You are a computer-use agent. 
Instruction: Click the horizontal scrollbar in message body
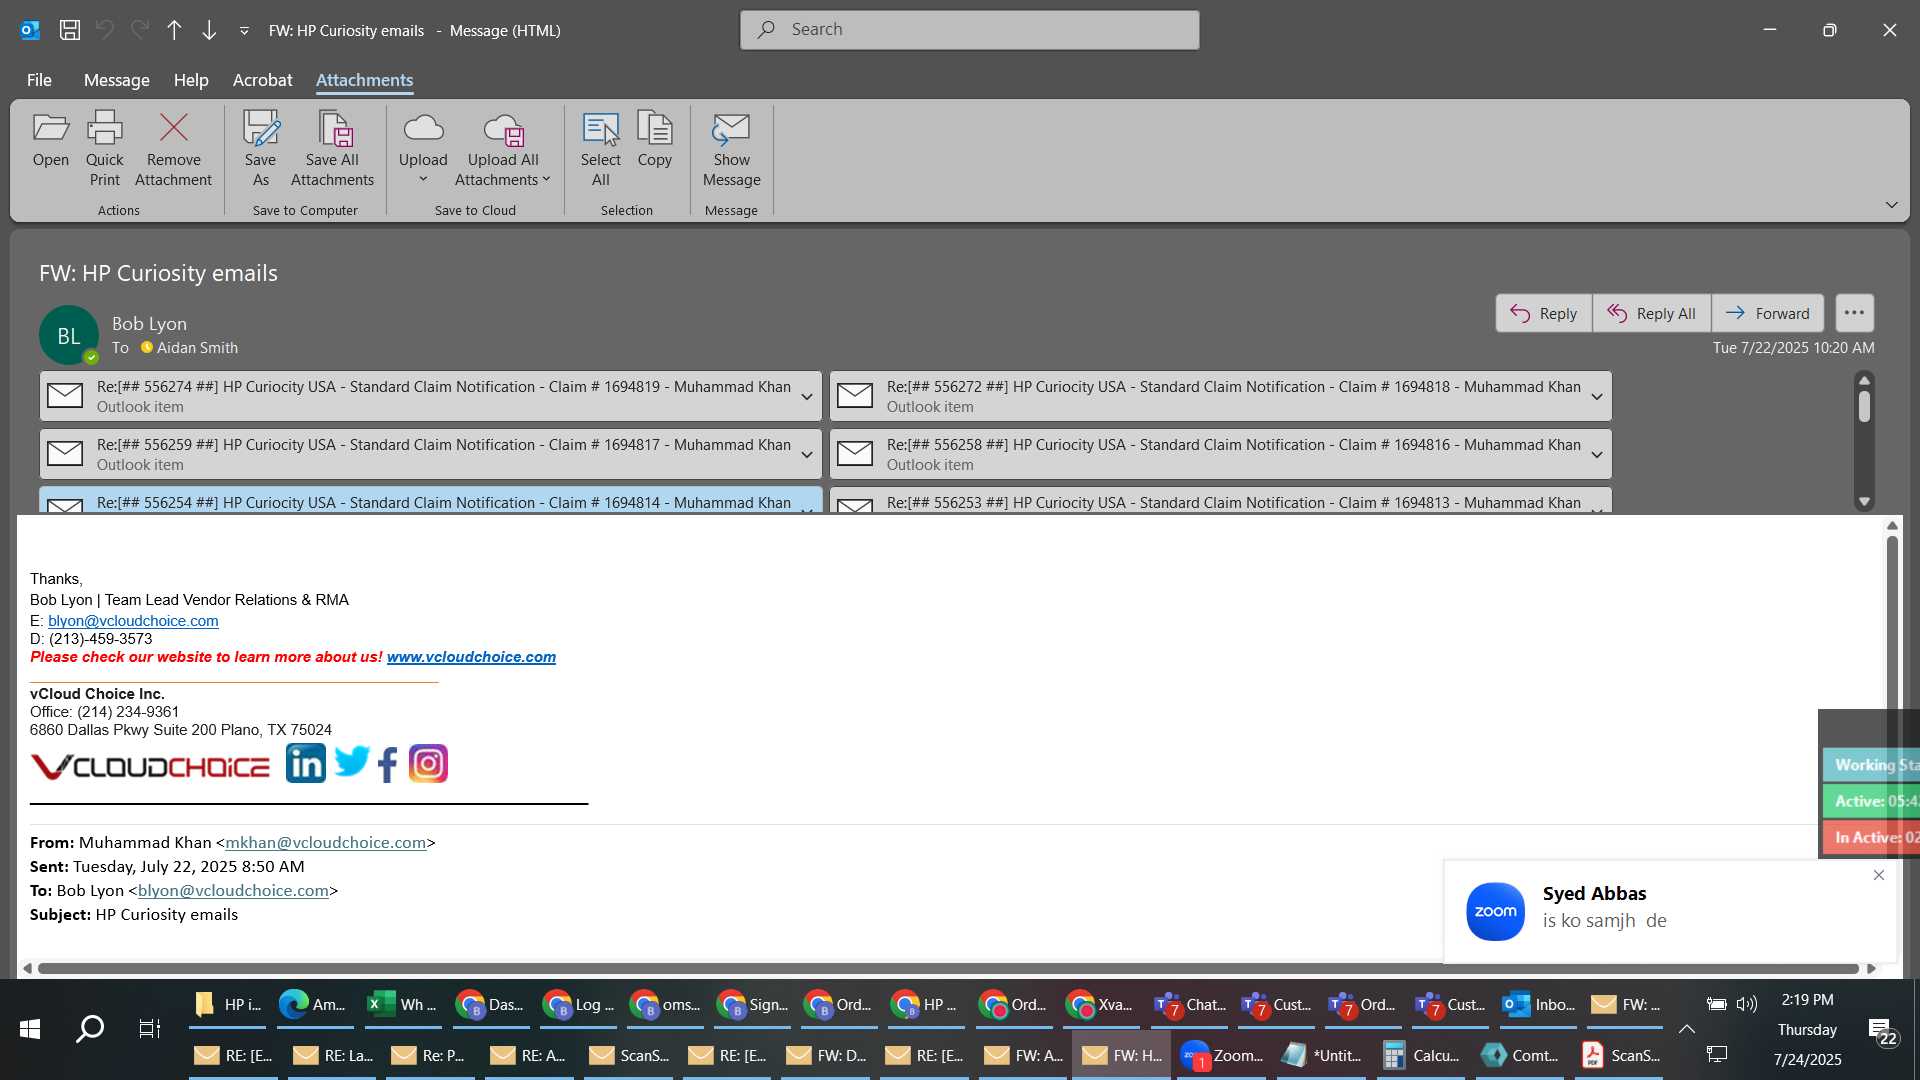[x=948, y=968]
